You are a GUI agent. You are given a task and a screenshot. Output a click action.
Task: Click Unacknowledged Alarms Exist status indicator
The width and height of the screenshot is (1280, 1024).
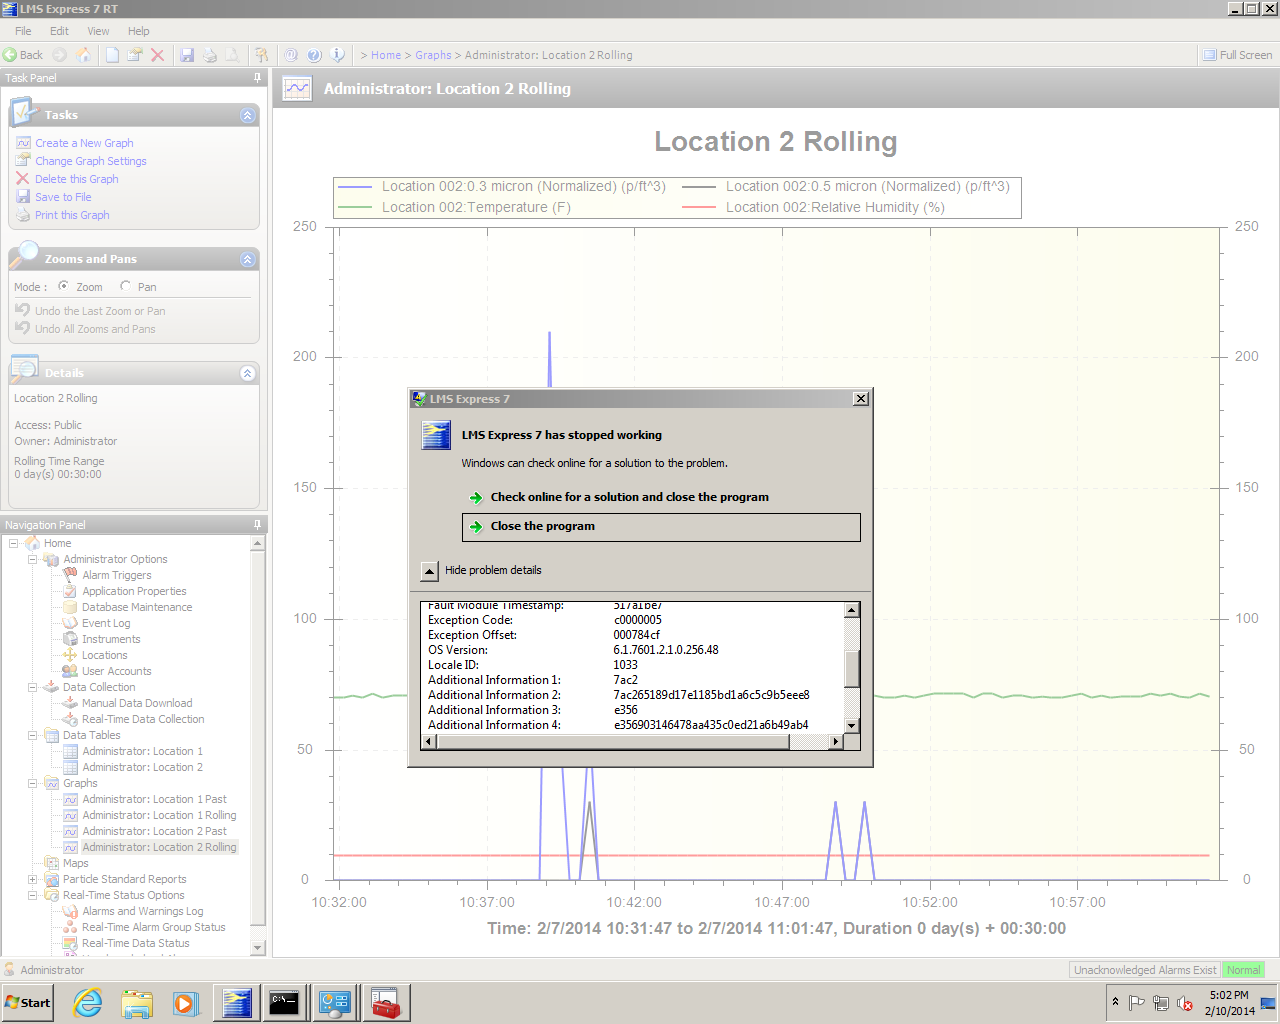[x=1145, y=970]
